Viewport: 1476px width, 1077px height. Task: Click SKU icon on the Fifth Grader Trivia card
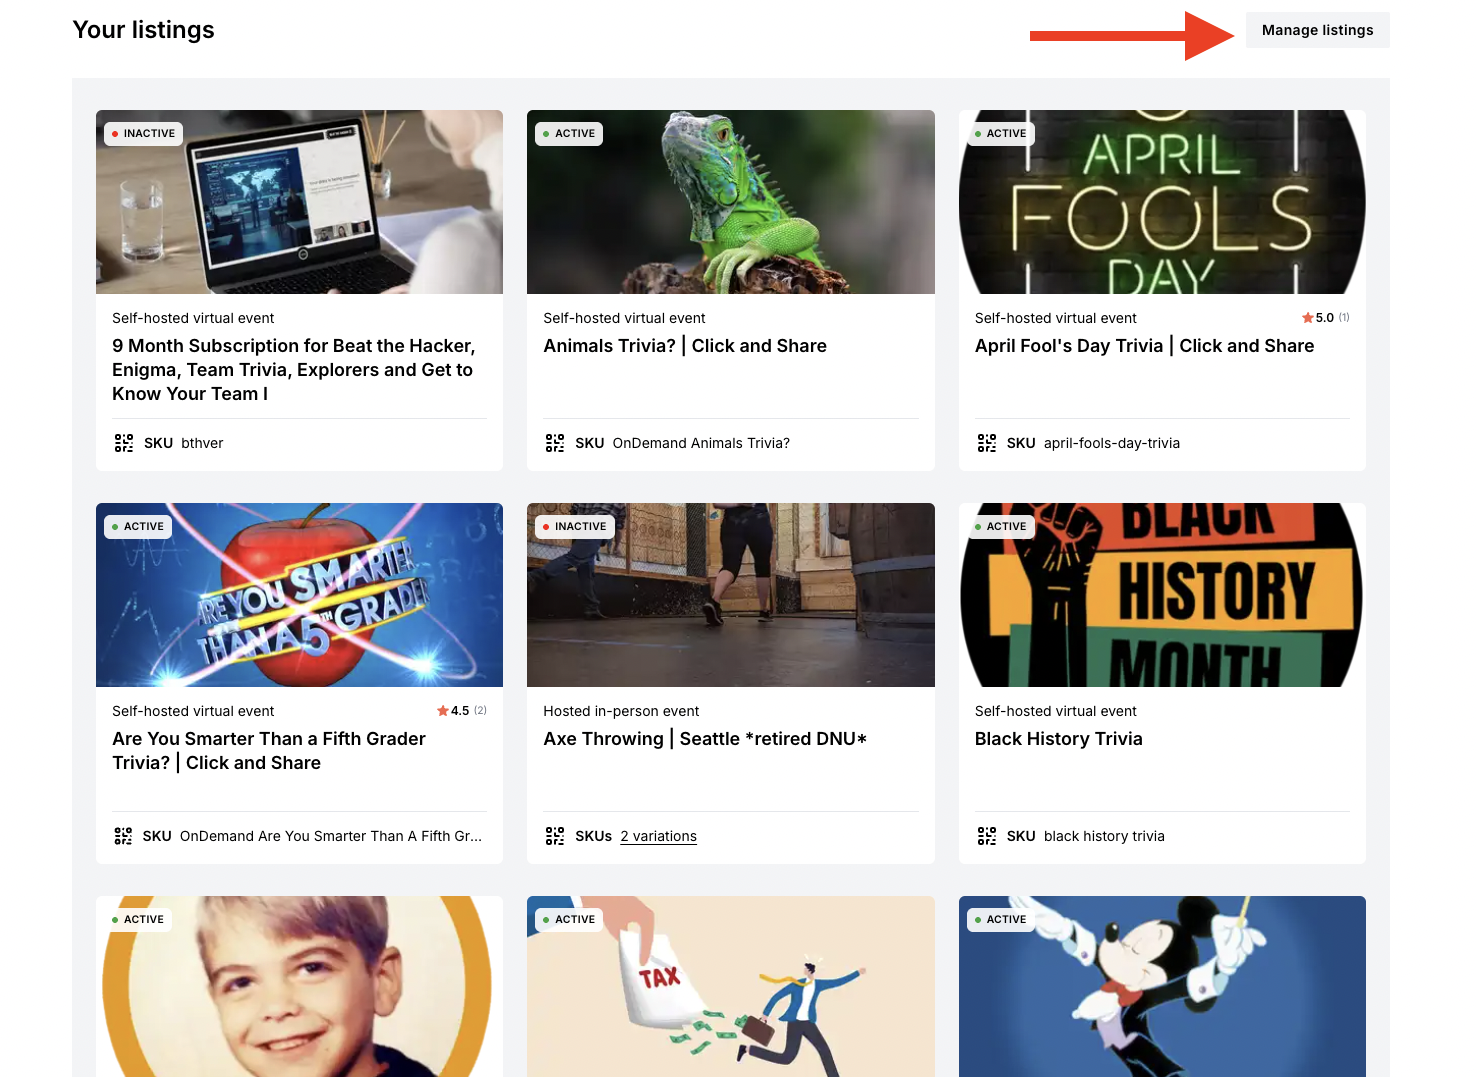[x=124, y=836]
